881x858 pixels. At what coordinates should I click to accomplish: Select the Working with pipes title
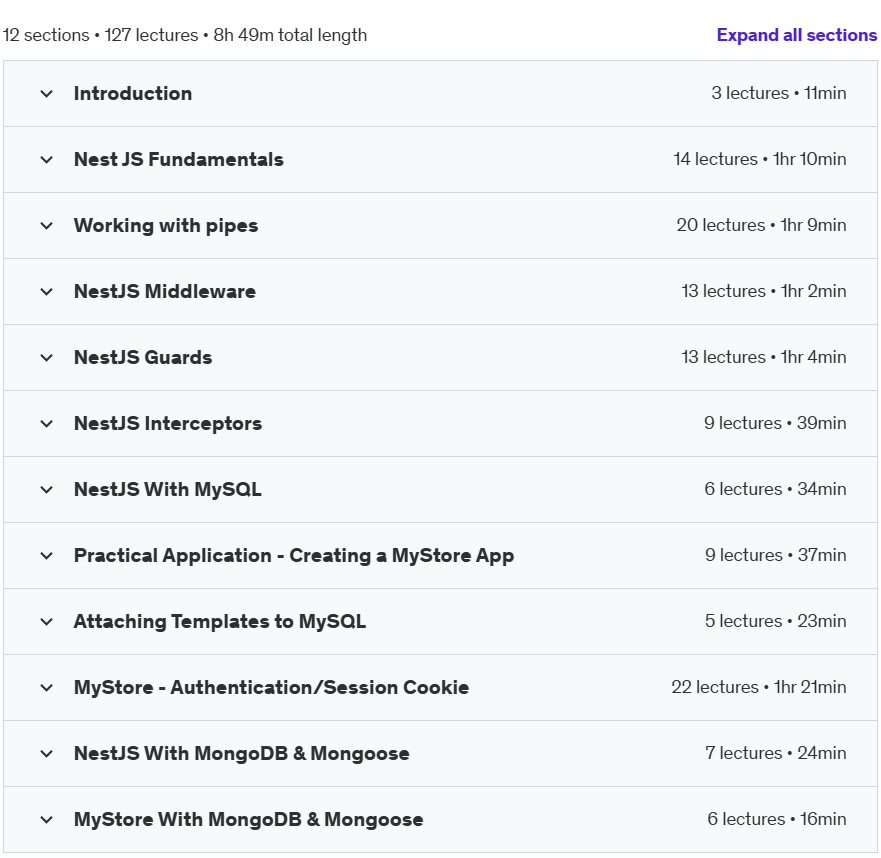pyautogui.click(x=166, y=225)
